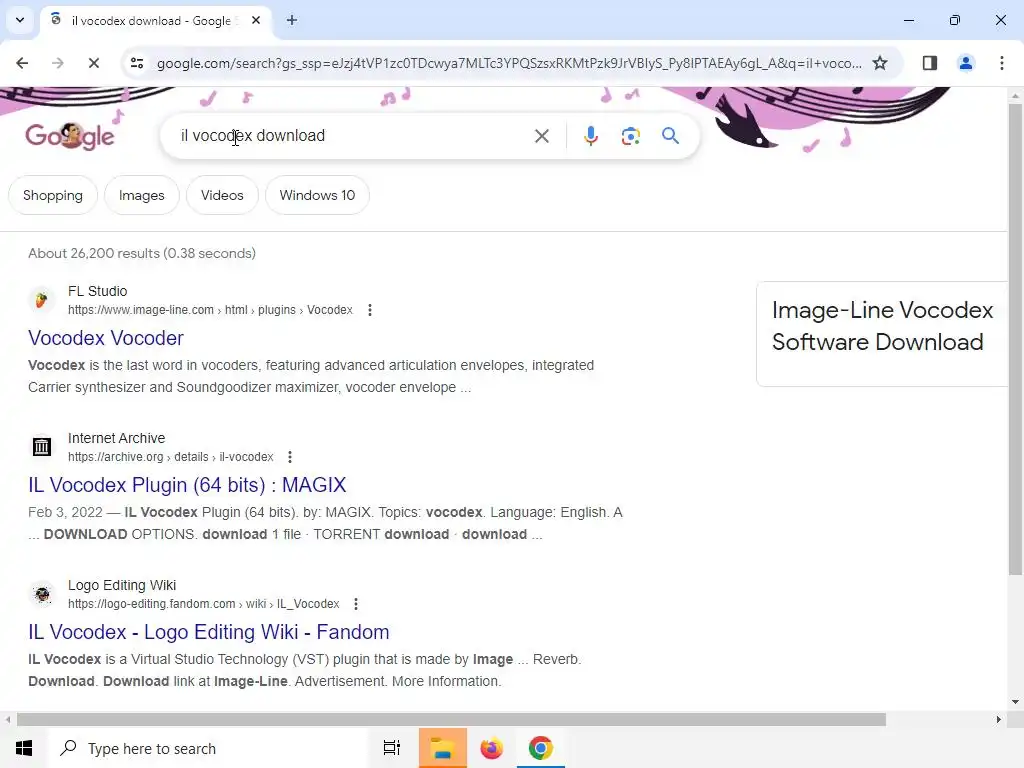This screenshot has height=768, width=1024.
Task: Open Firefox from the taskbar
Action: [x=491, y=748]
